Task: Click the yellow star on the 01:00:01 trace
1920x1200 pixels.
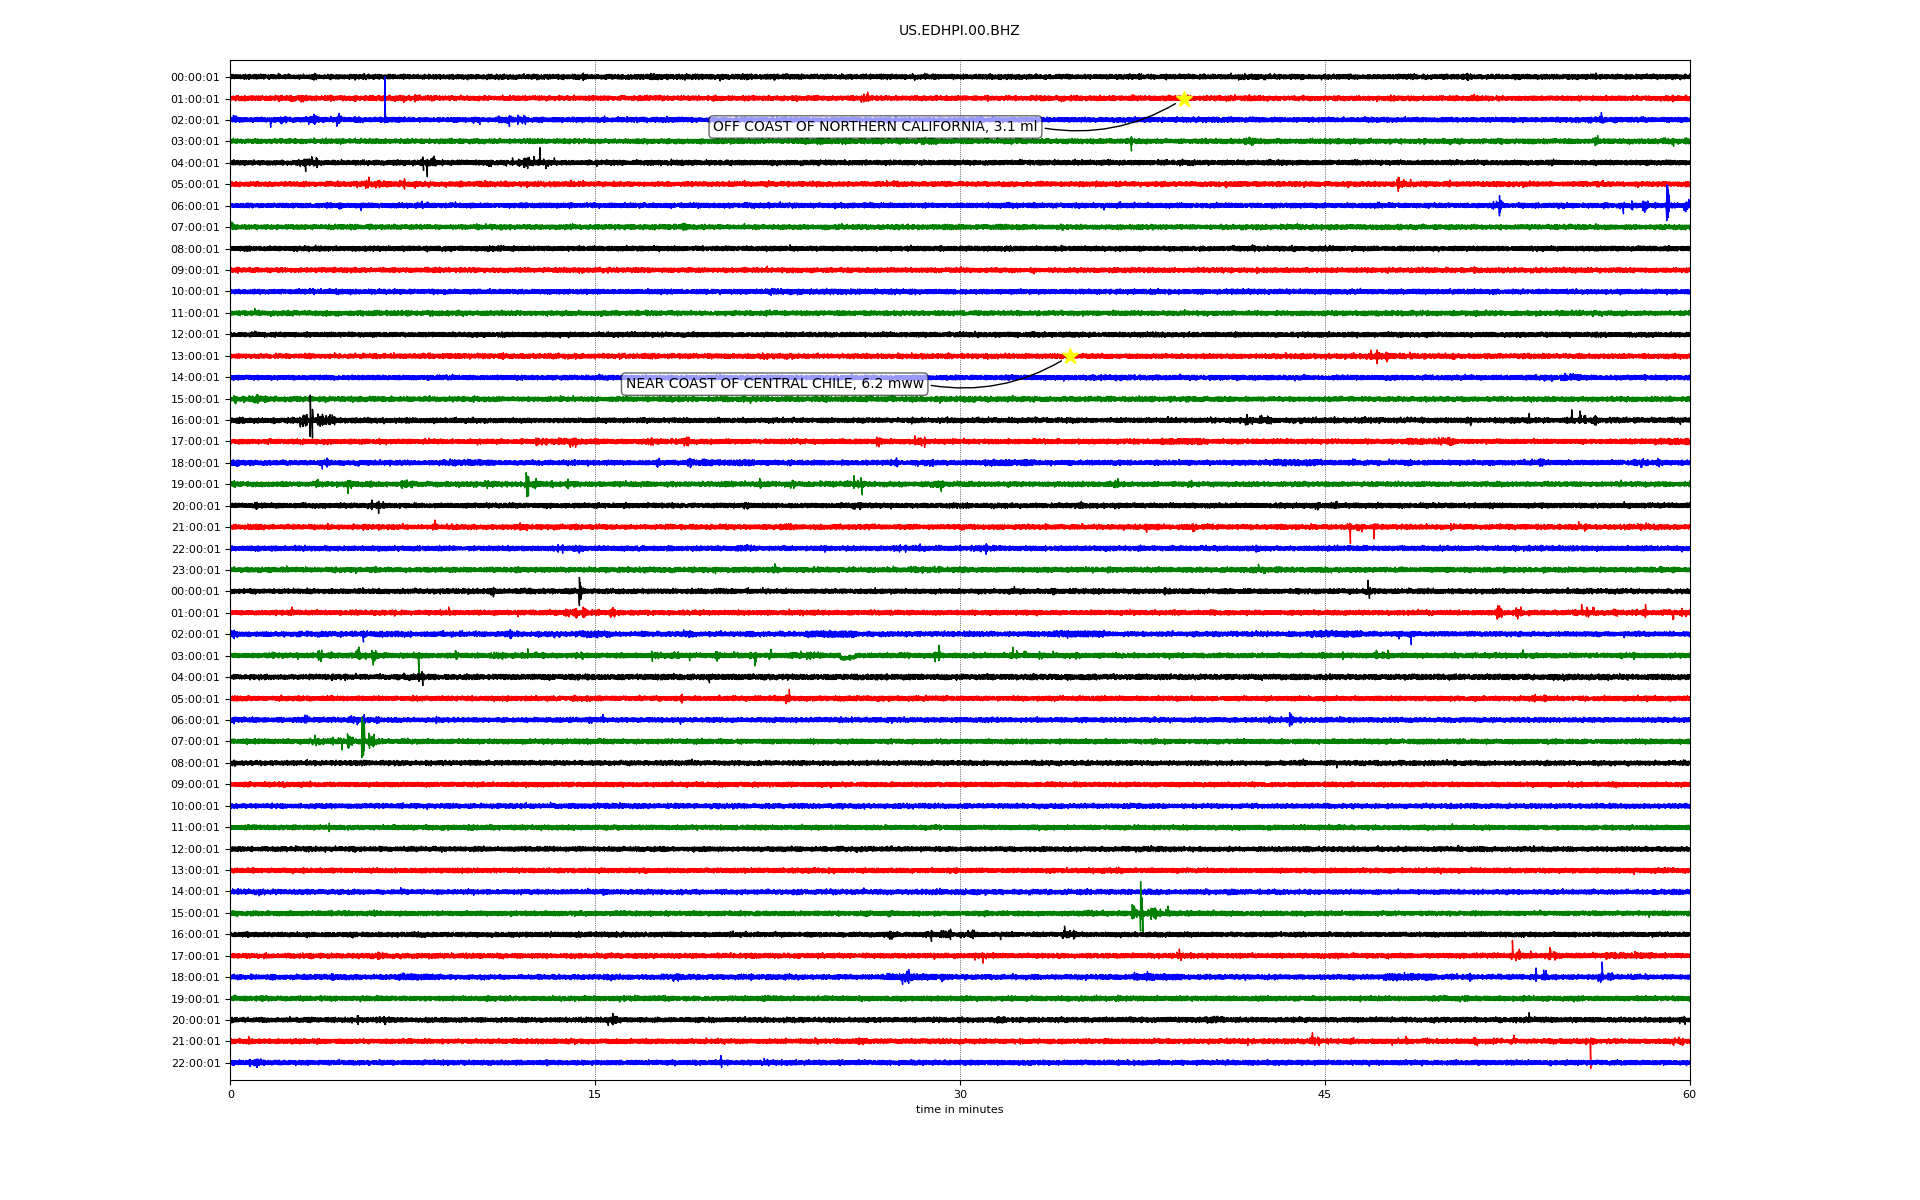Action: pos(1184,99)
